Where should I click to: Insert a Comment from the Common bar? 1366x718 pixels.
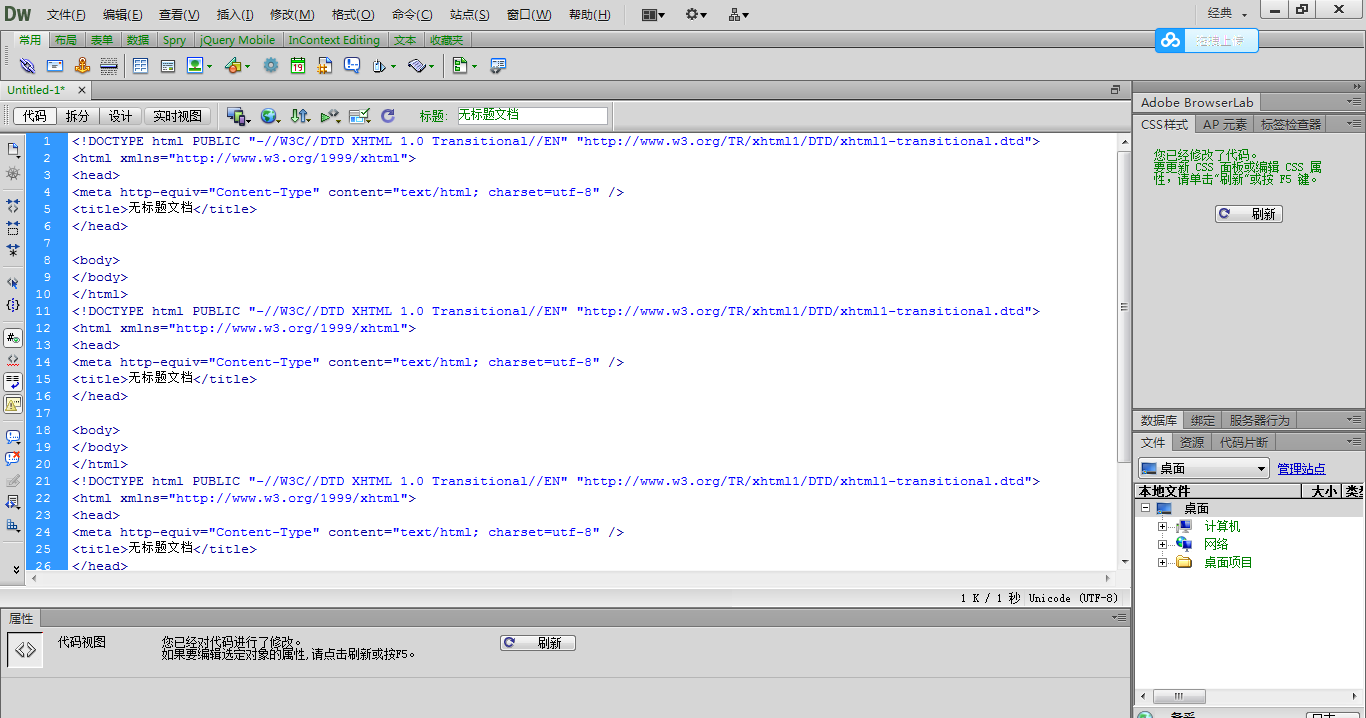point(352,65)
